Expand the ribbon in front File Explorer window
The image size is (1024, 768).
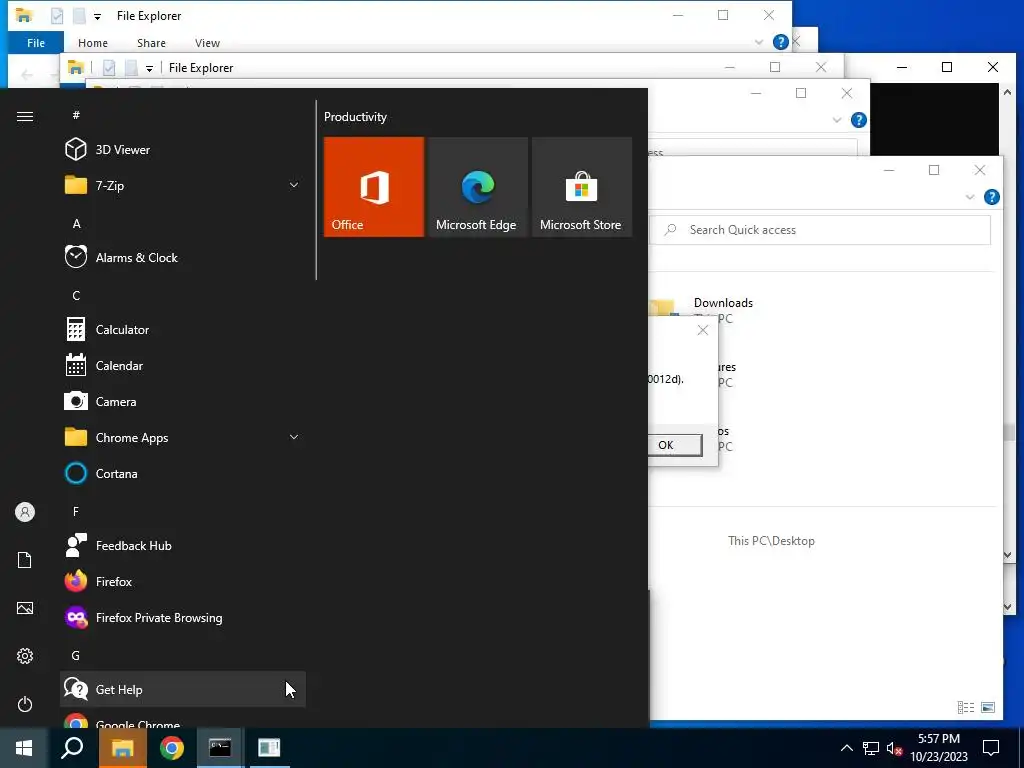click(x=970, y=197)
